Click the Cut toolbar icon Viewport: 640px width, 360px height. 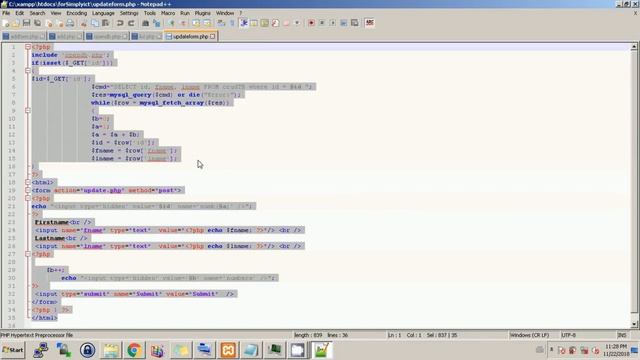tap(84, 23)
